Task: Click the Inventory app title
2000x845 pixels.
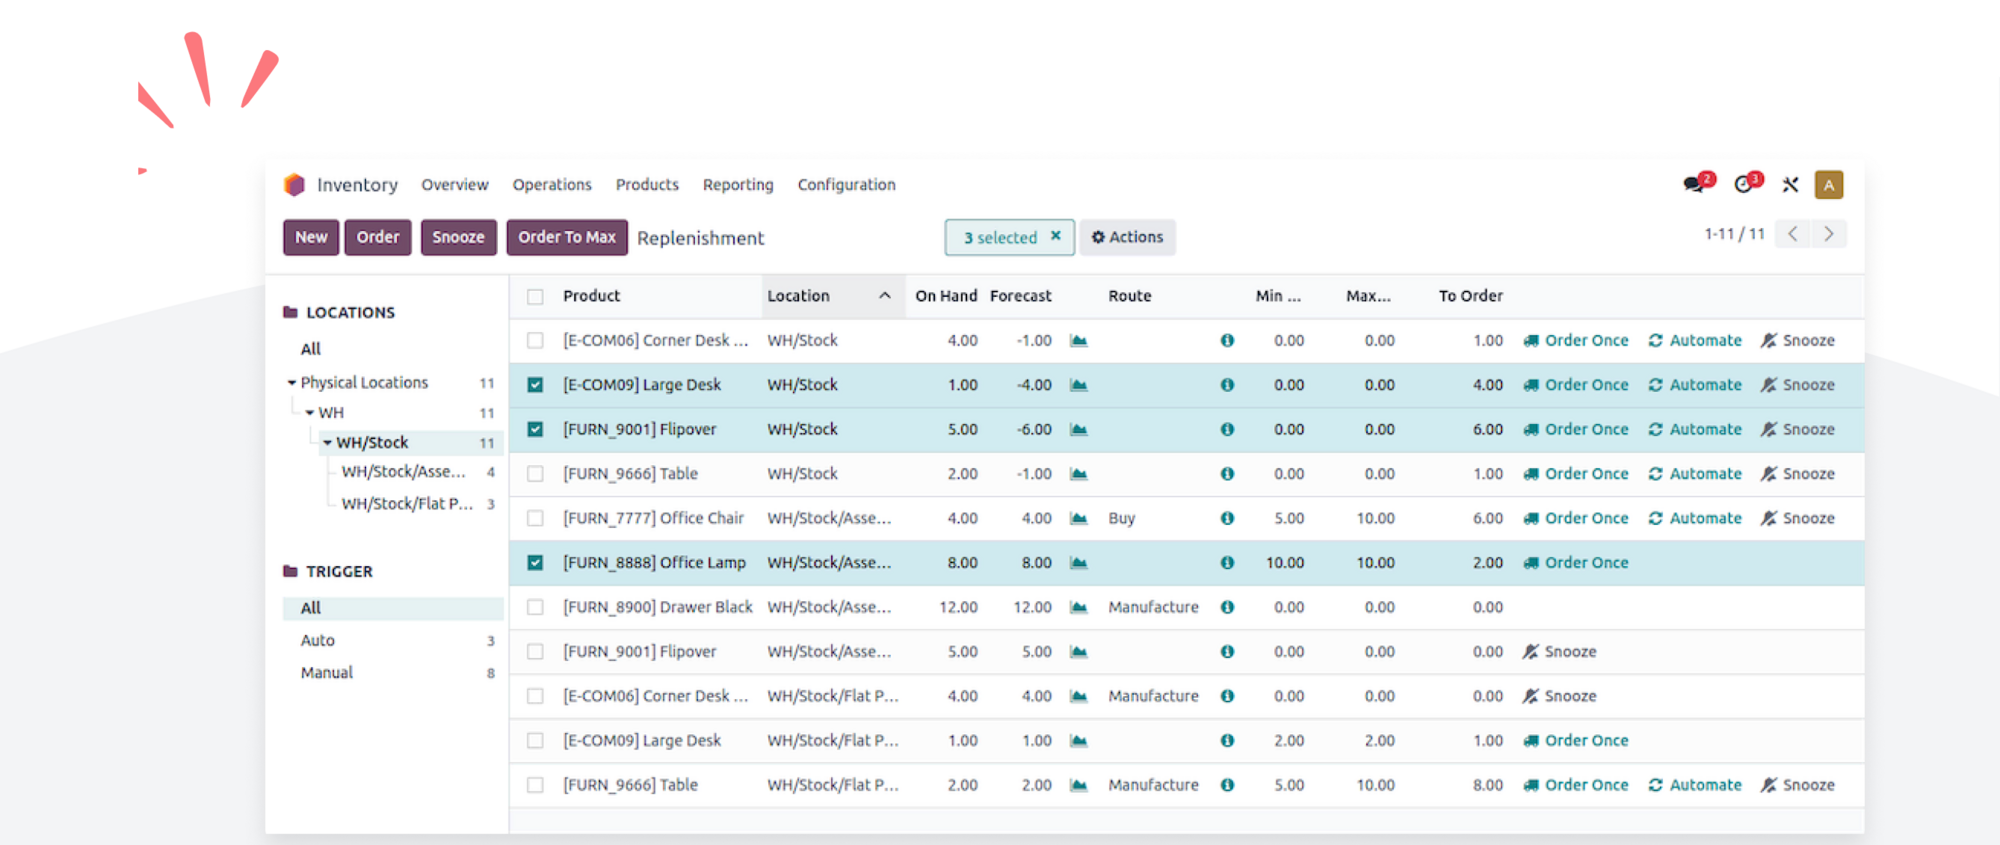Action: [357, 185]
